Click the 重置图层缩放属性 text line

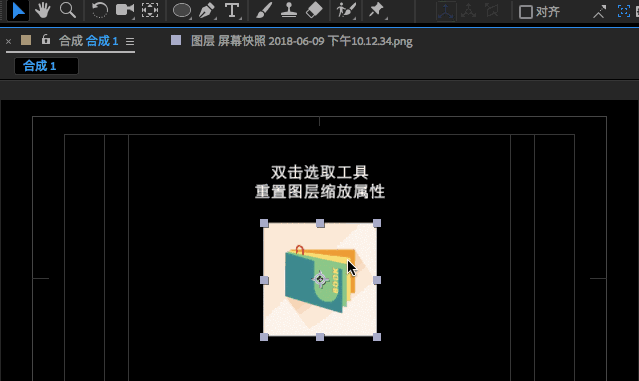pyautogui.click(x=320, y=192)
